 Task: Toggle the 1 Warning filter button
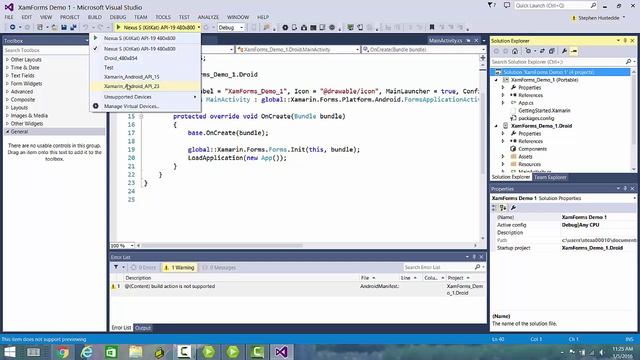179,268
